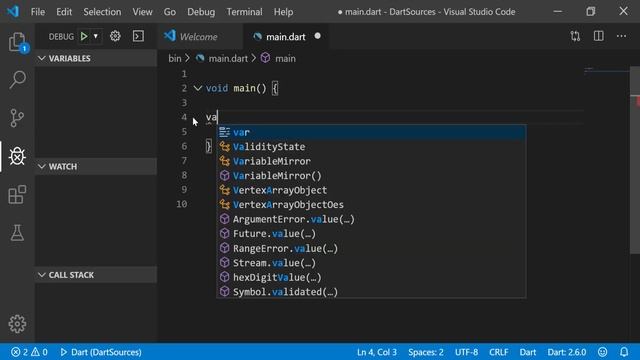640x360 pixels.
Task: Open the Extensions view icon
Action: (x=17, y=194)
